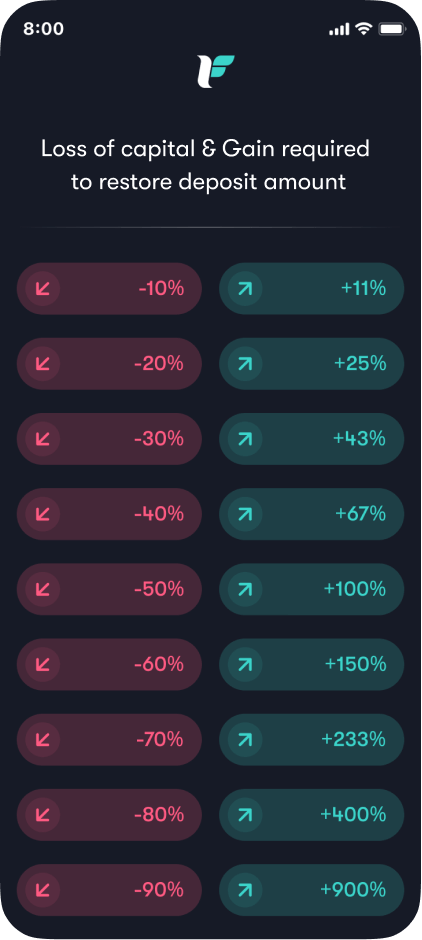Select the -20% loss pill

click(x=109, y=364)
